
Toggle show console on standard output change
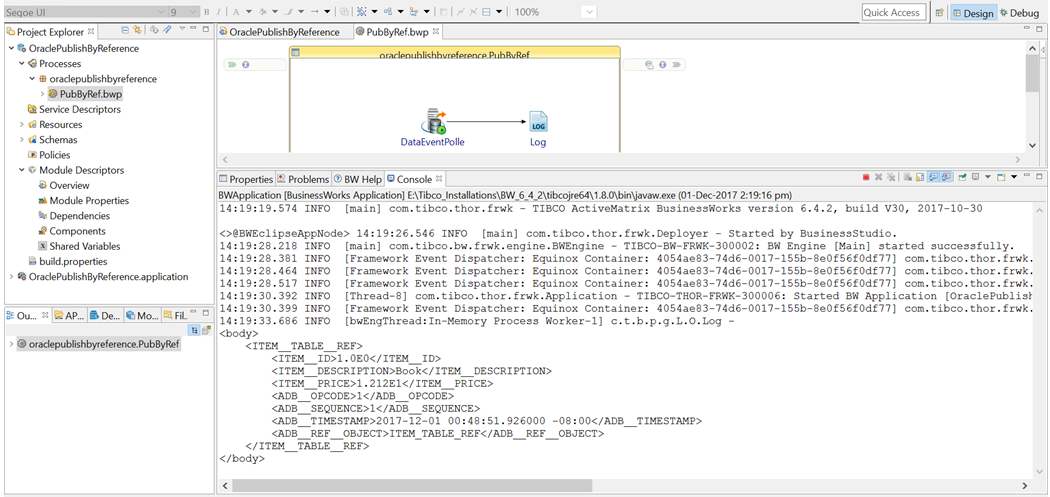pyautogui.click(x=933, y=178)
